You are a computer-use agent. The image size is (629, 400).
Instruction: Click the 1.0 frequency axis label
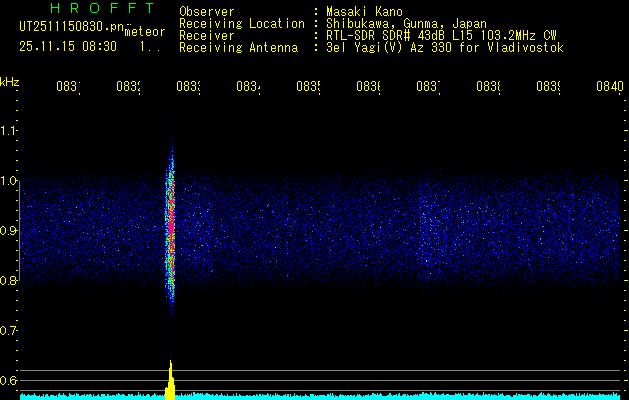coord(9,181)
